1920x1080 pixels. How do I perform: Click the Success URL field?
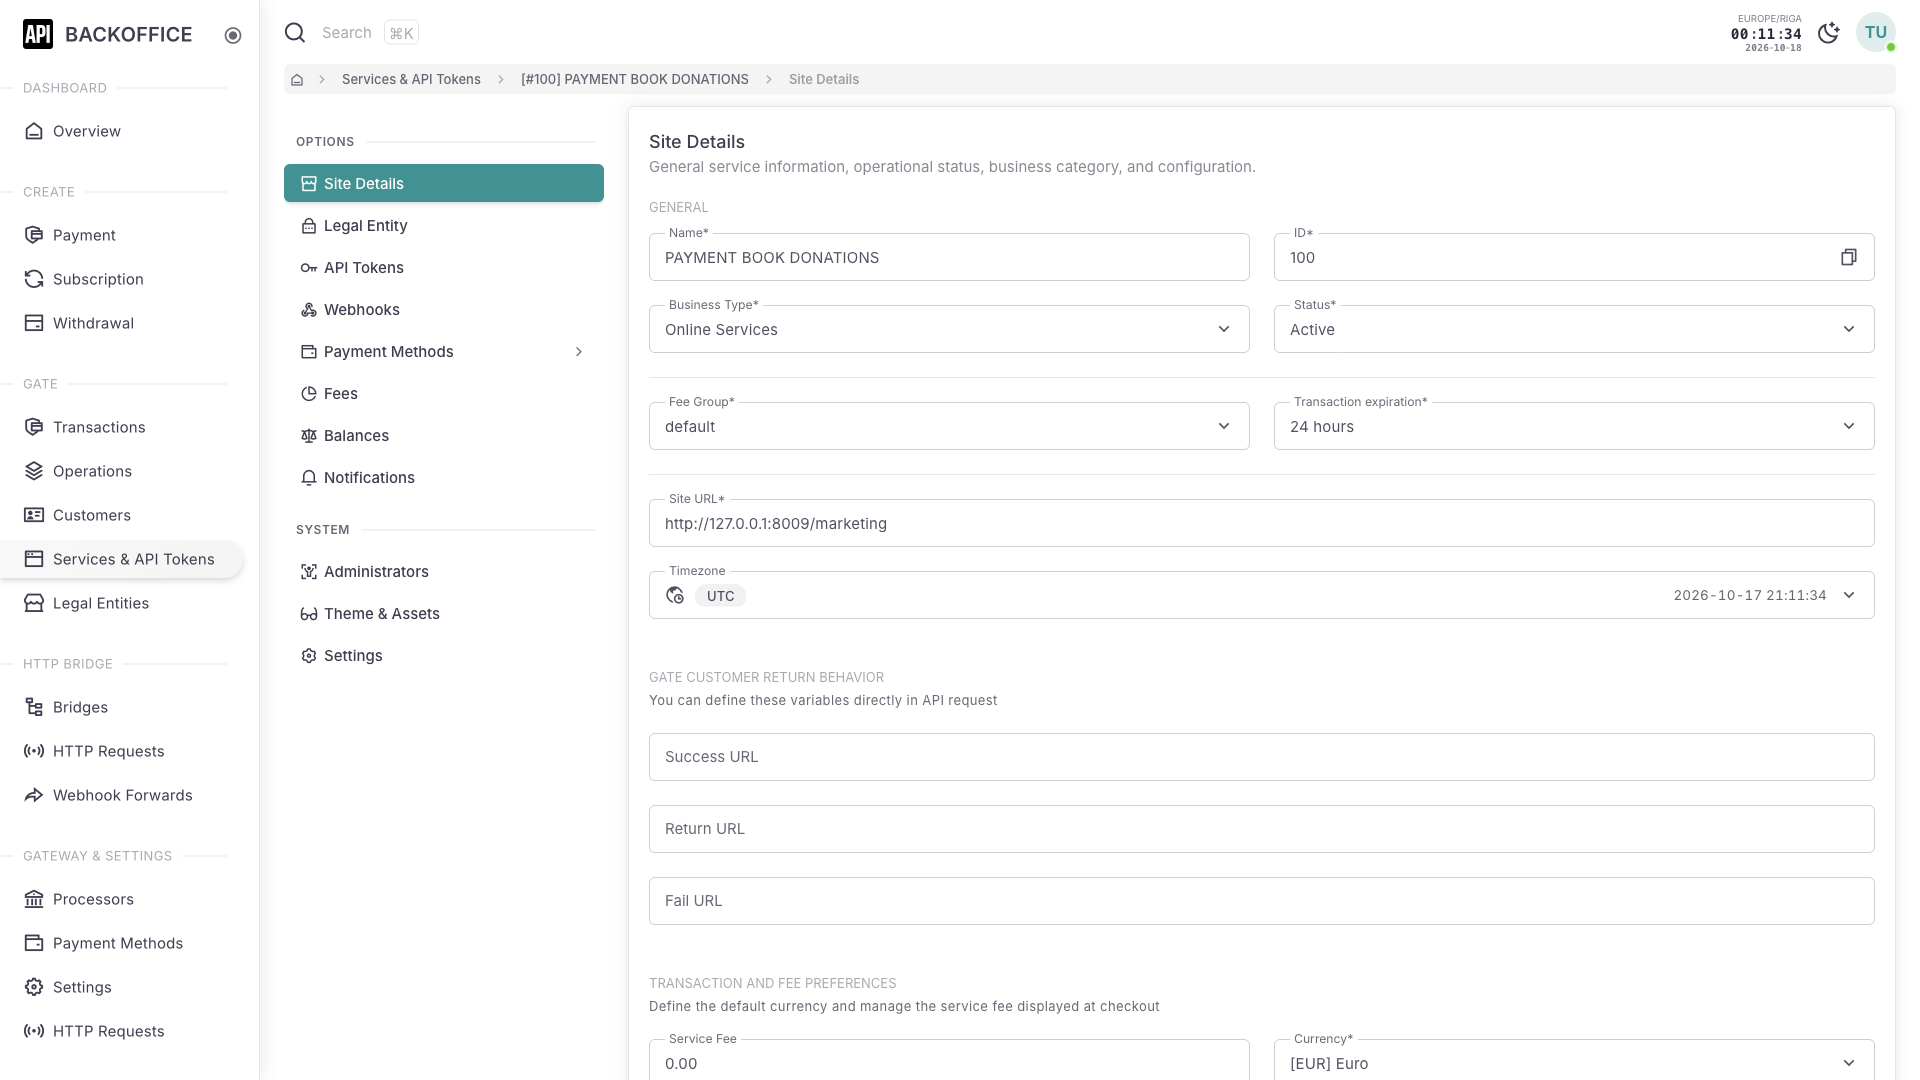tap(1262, 757)
